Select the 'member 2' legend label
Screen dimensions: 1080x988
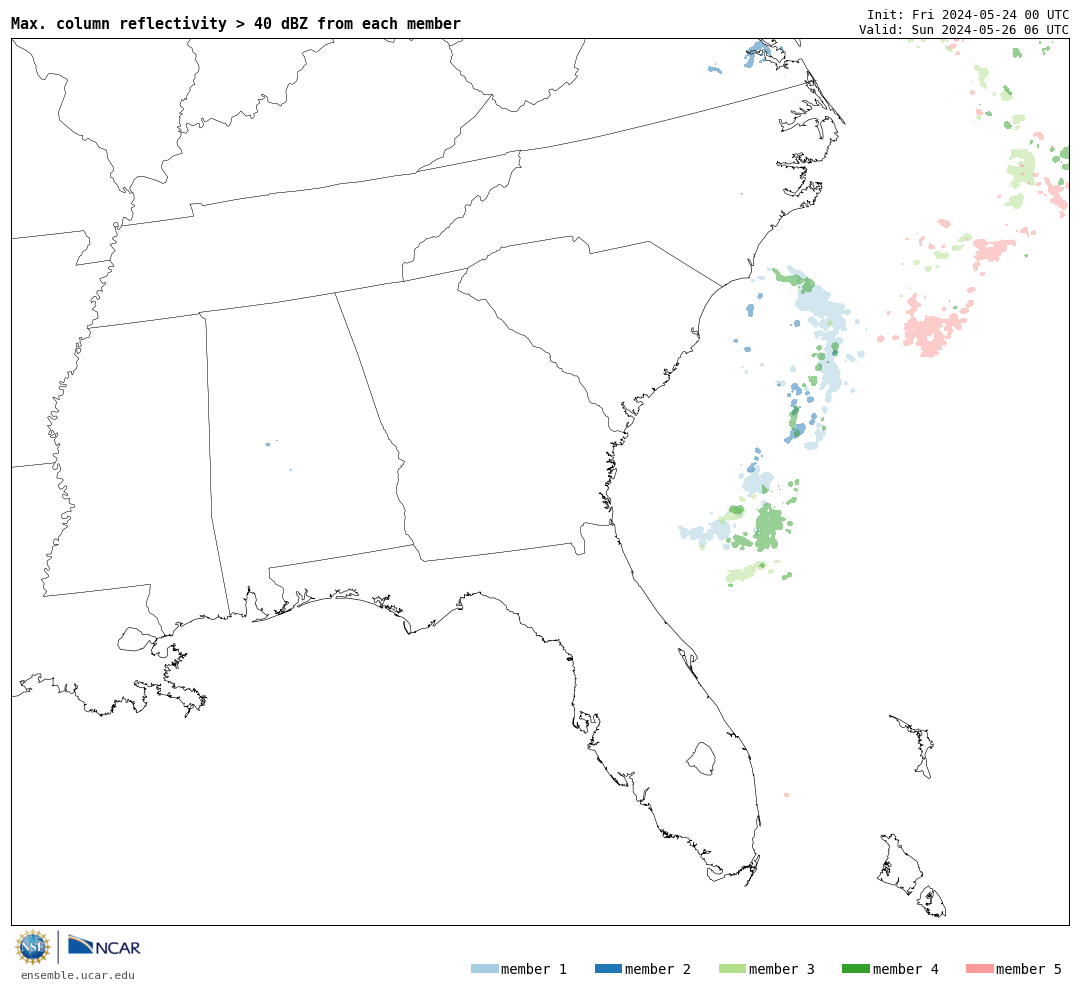click(658, 969)
